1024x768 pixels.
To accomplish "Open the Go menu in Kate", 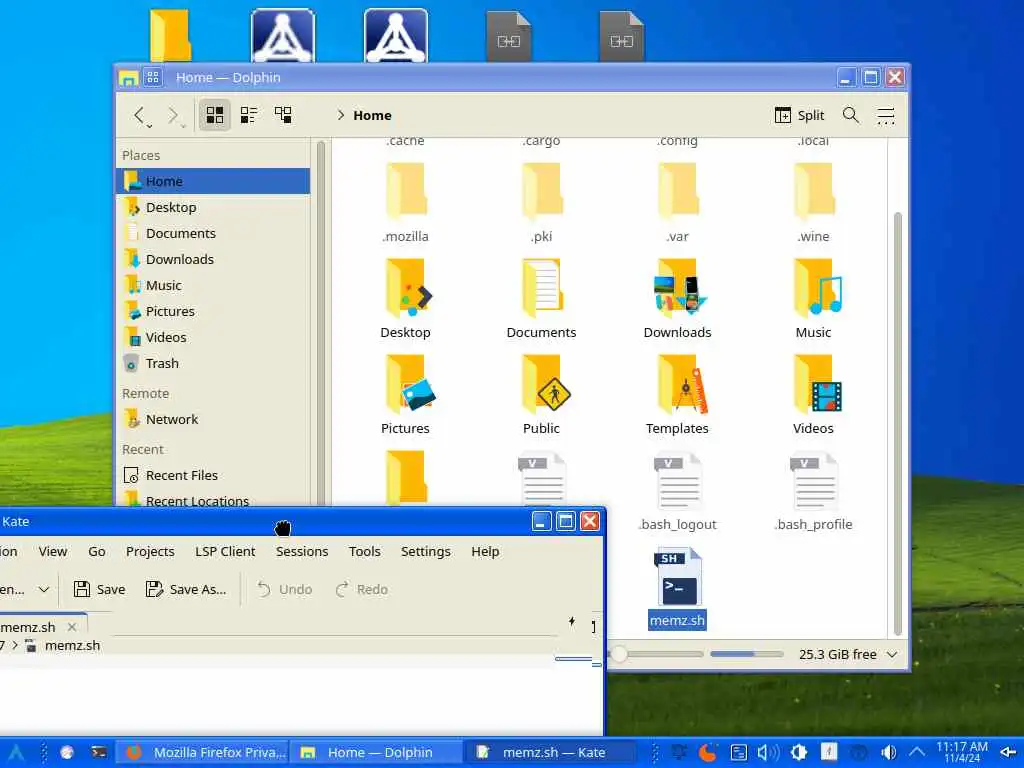I will [x=97, y=551].
